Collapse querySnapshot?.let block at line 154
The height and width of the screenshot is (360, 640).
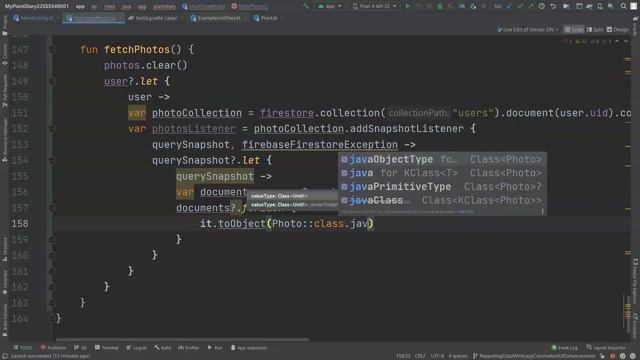(x=52, y=160)
